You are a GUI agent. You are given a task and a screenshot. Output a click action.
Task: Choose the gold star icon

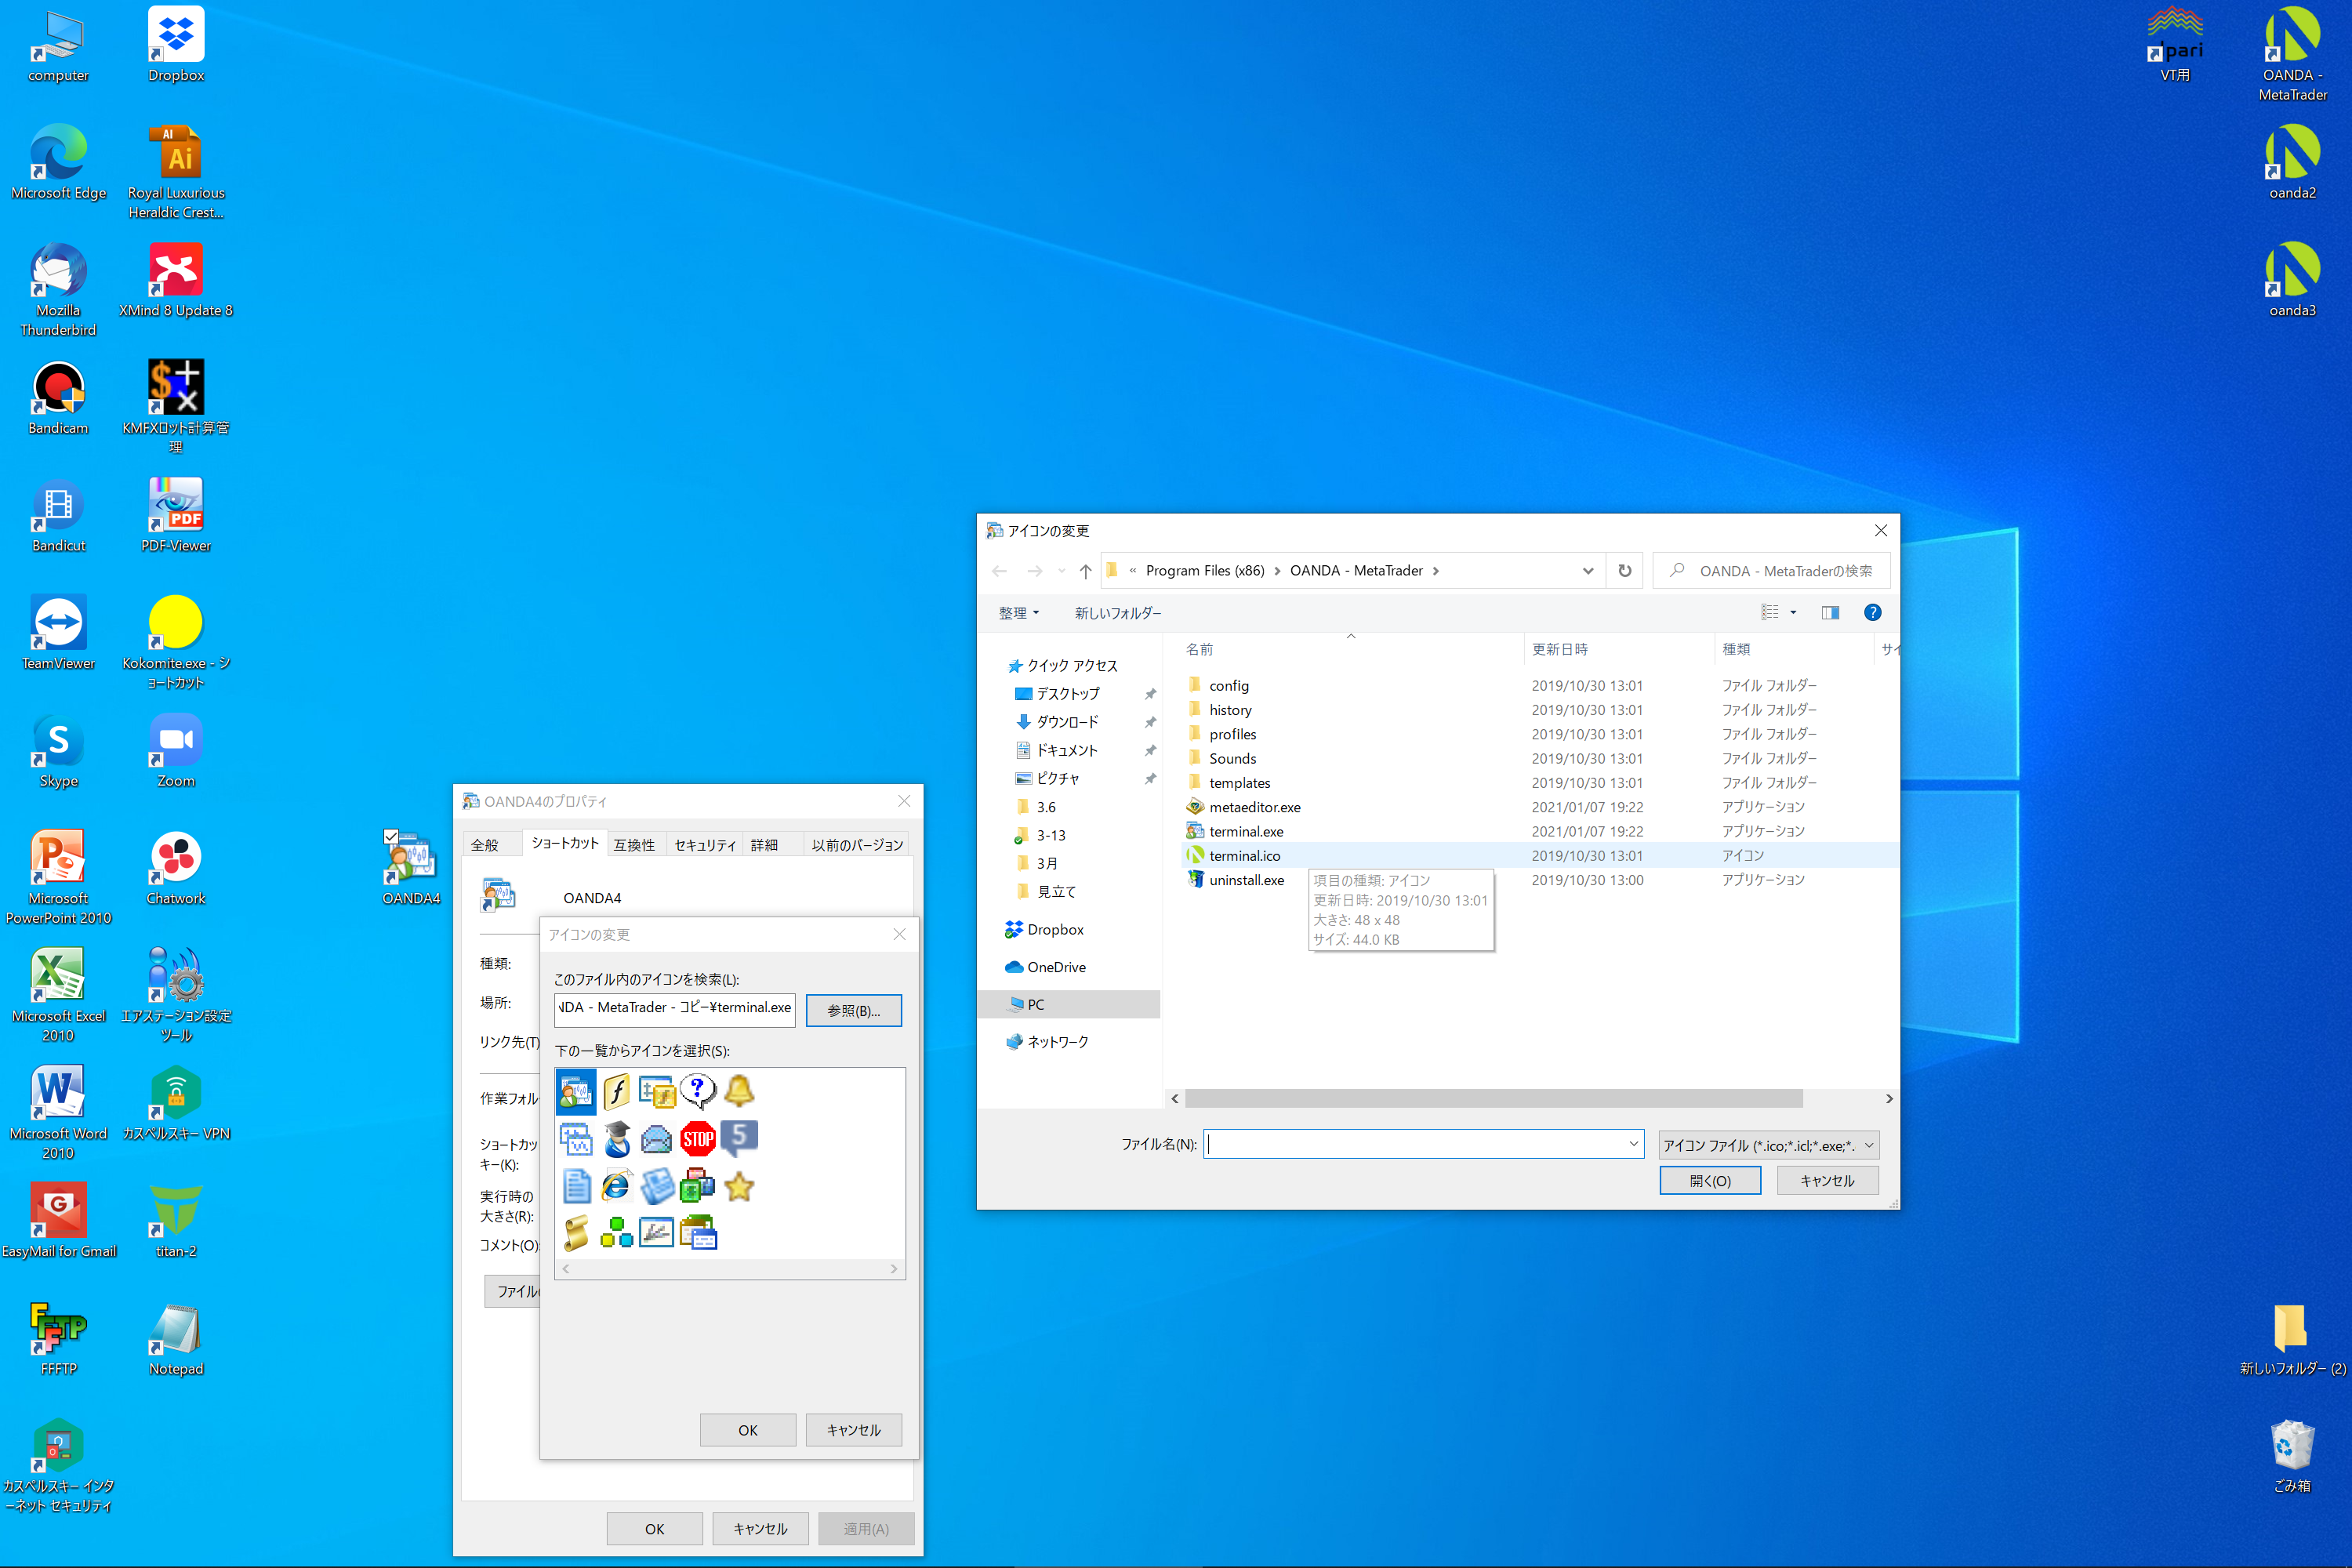tap(739, 1187)
